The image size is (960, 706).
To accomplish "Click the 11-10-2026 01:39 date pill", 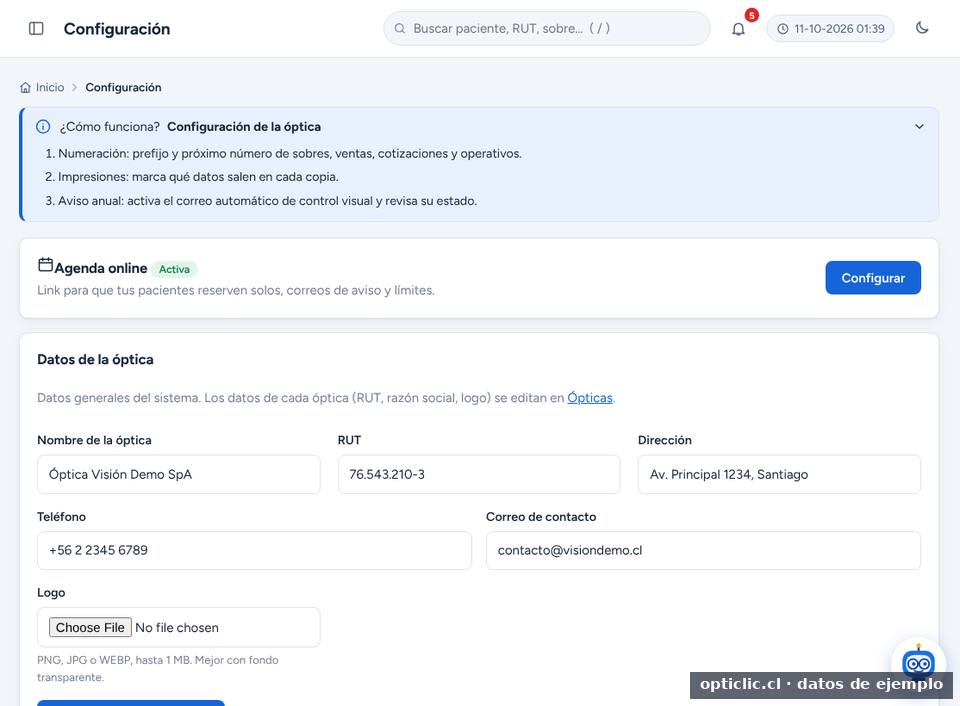I will click(830, 29).
